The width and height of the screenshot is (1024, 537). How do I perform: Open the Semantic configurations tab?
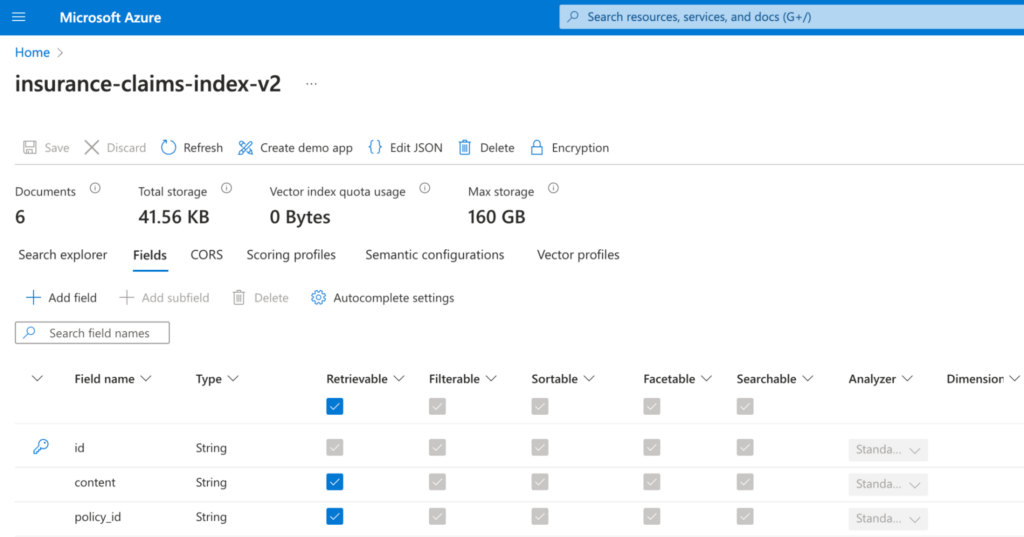434,255
